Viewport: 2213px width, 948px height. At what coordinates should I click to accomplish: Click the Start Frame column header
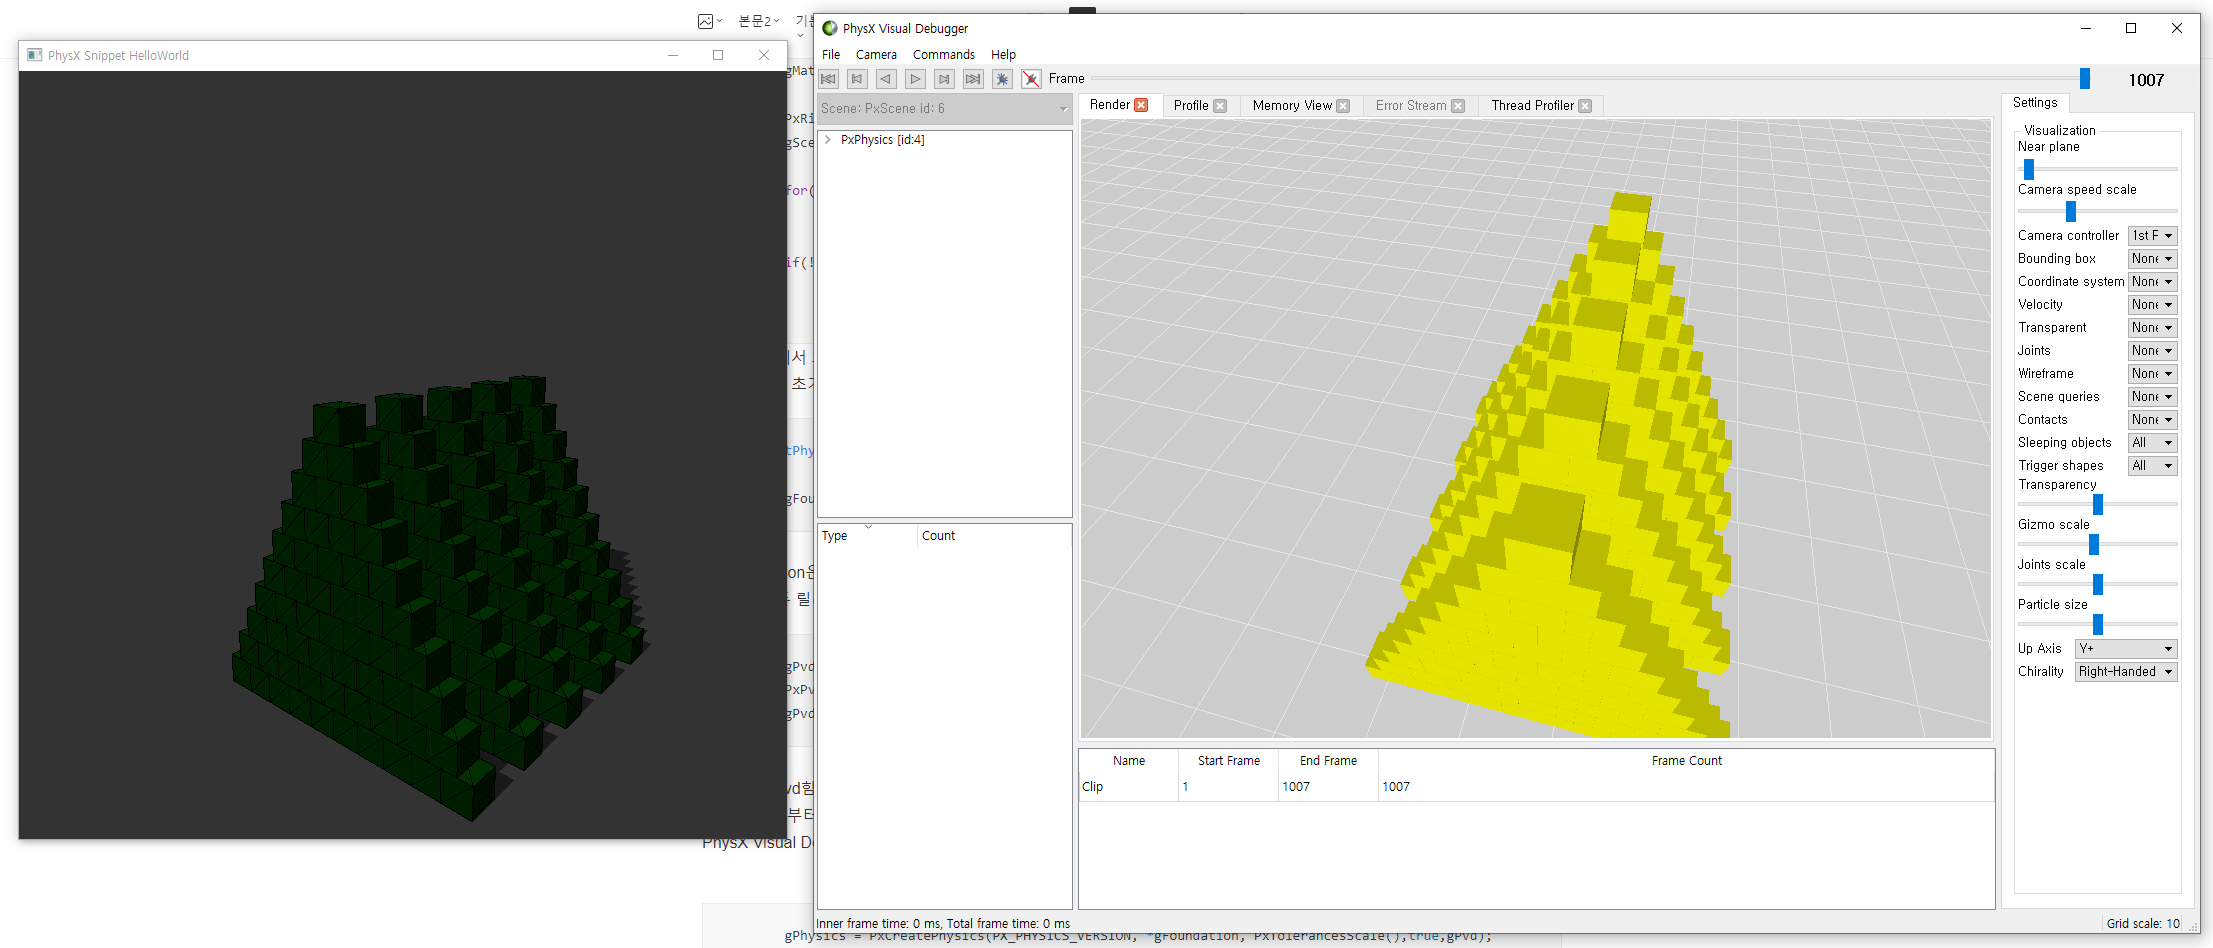tap(1229, 761)
